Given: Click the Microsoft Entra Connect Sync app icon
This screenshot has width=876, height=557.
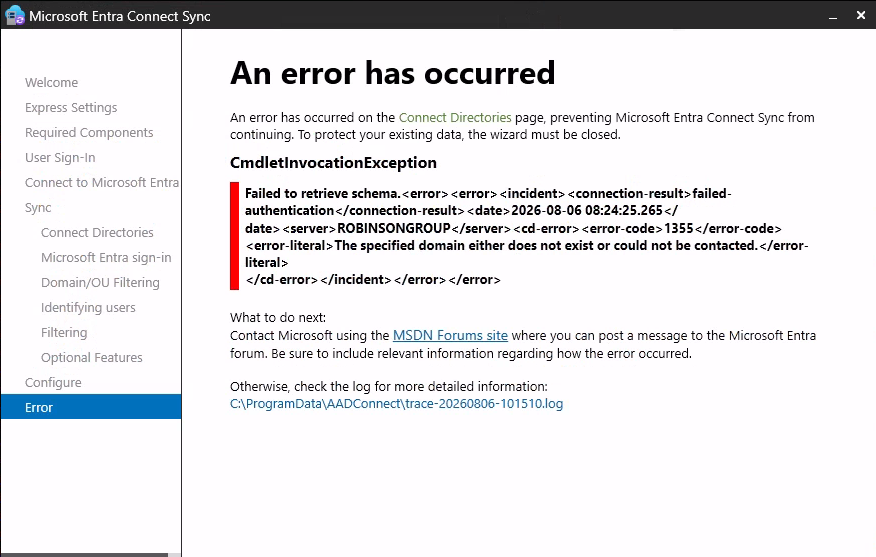Looking at the screenshot, I should [15, 16].
